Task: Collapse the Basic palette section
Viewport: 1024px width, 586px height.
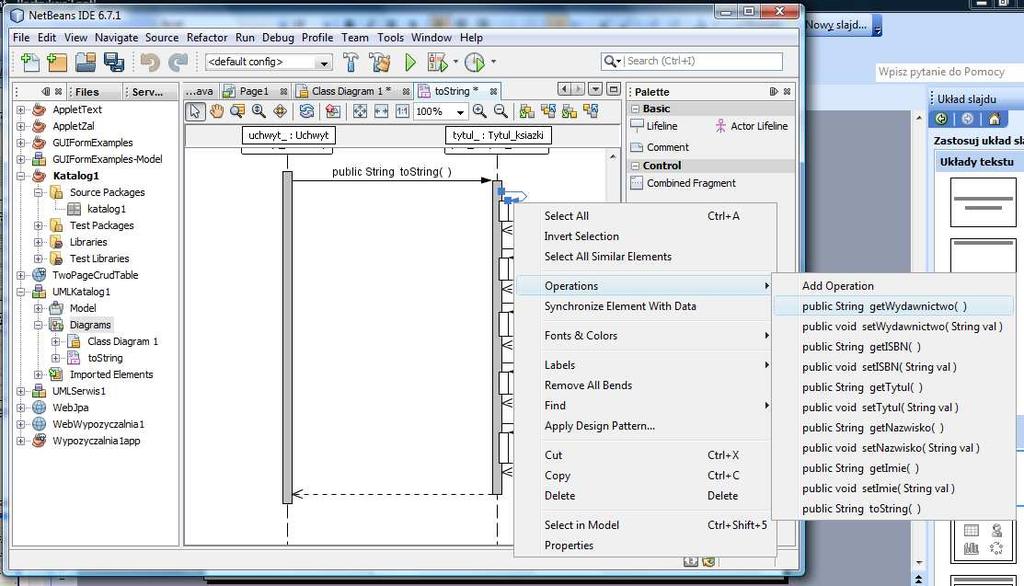Action: coord(635,109)
